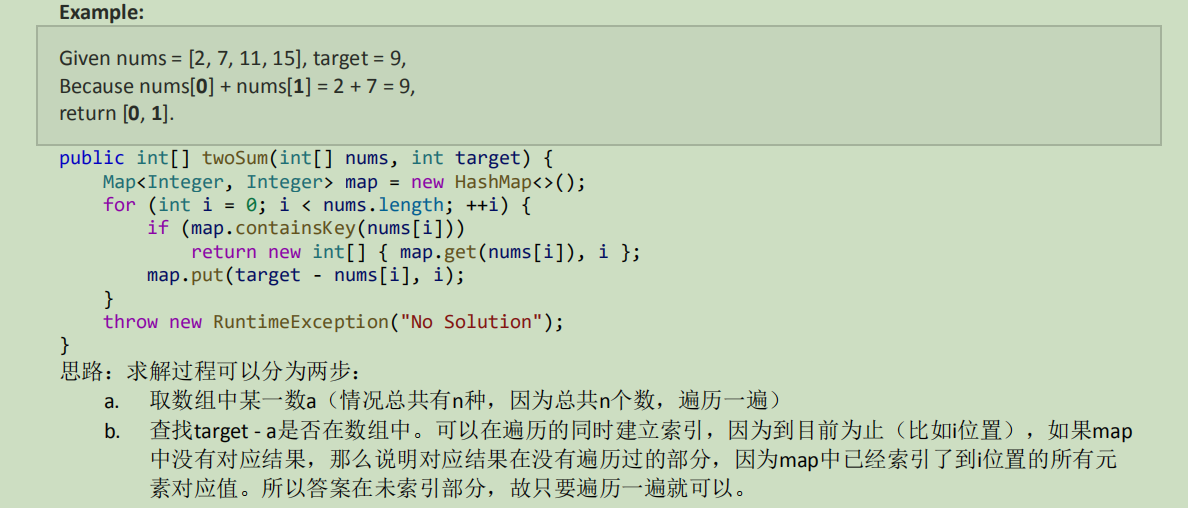Click 'map.get(nums[i])' expression

(487, 252)
